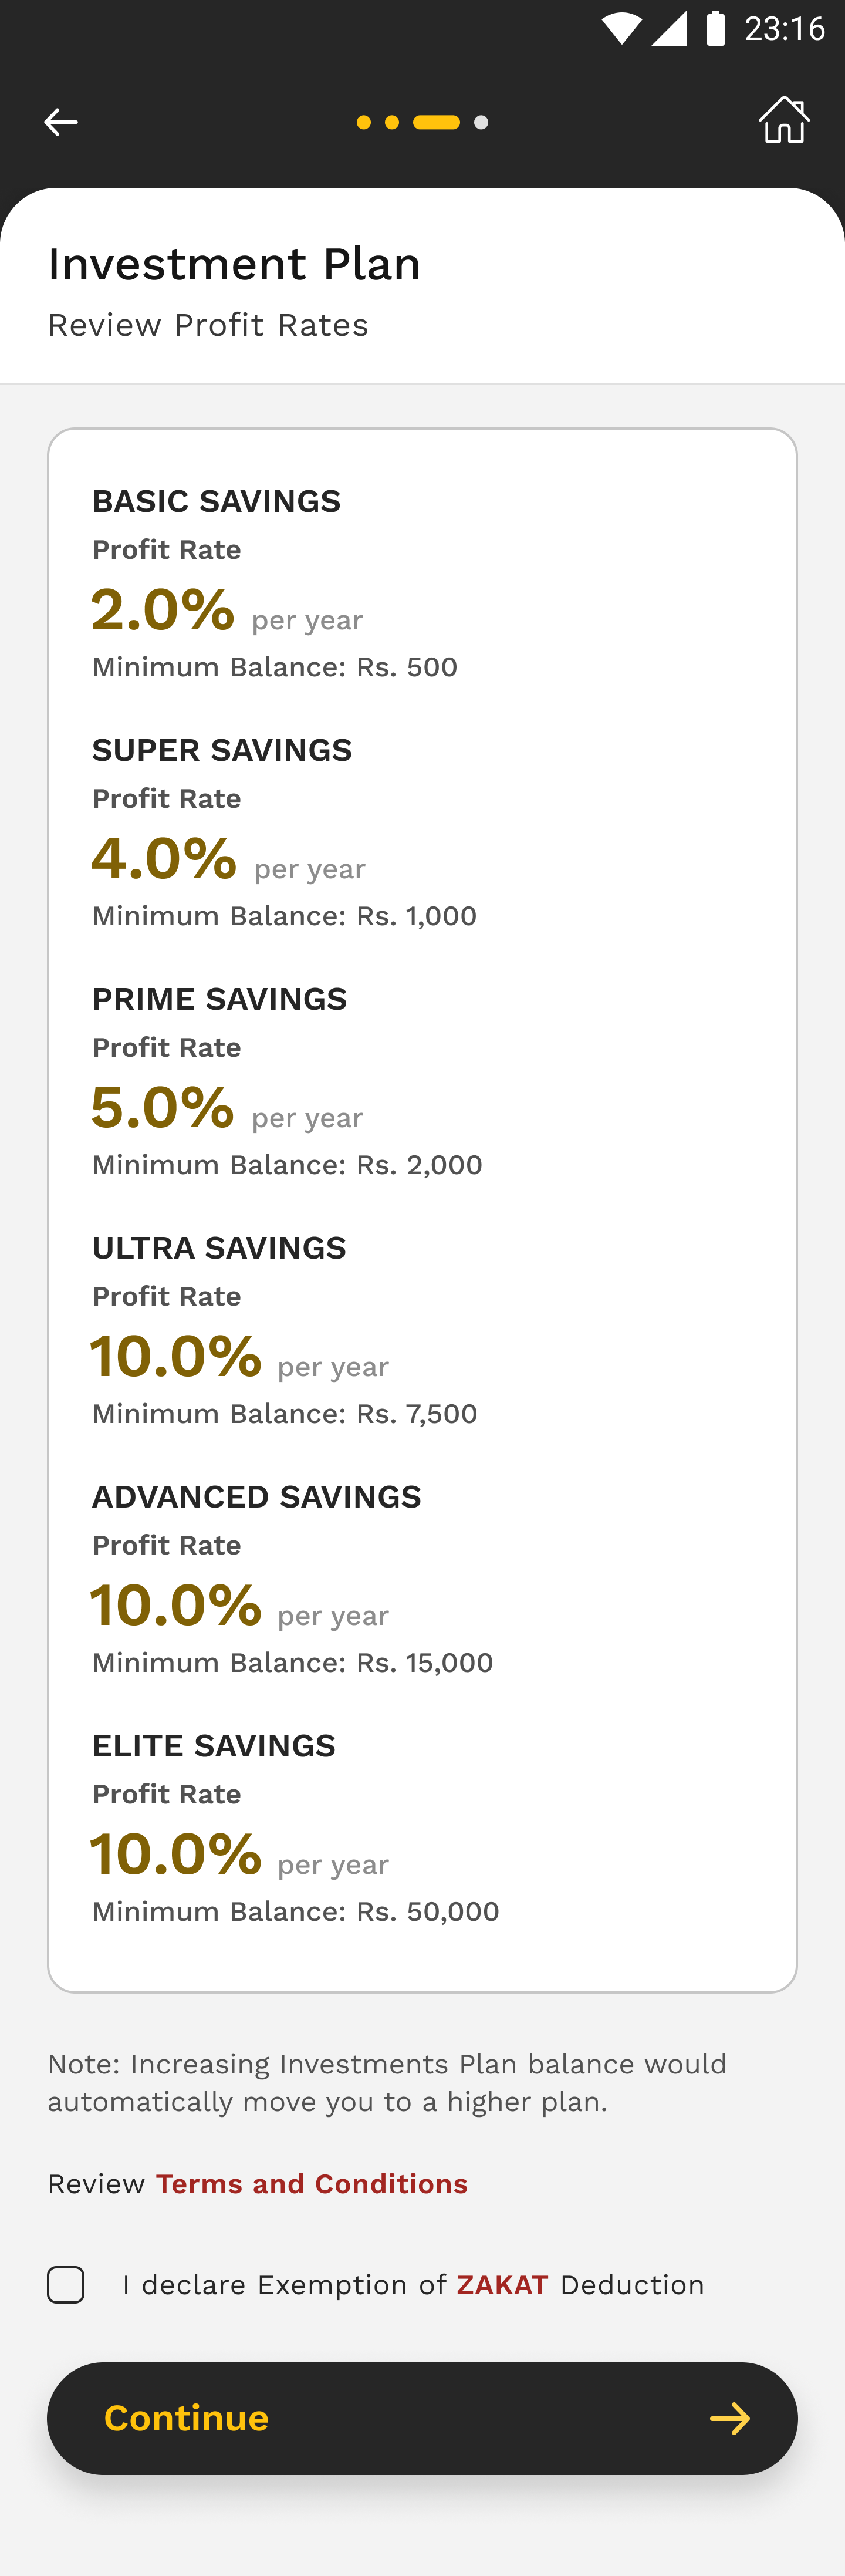Tap the active elongated progress indicator
Screen dimensions: 845x2576
click(x=437, y=122)
